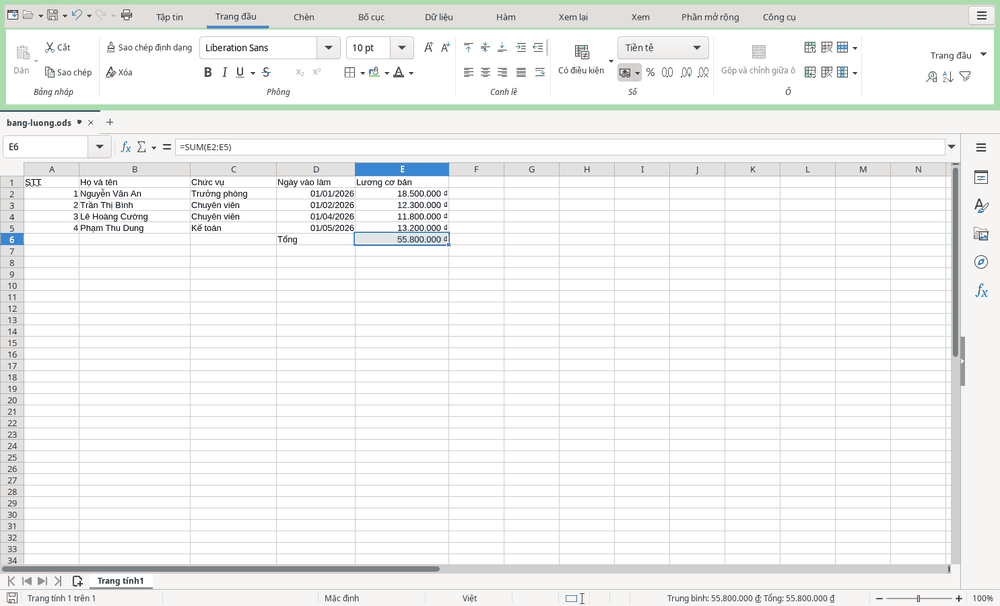Toggle Underline formatting
Screen dimensions: 1000x606
240,72
